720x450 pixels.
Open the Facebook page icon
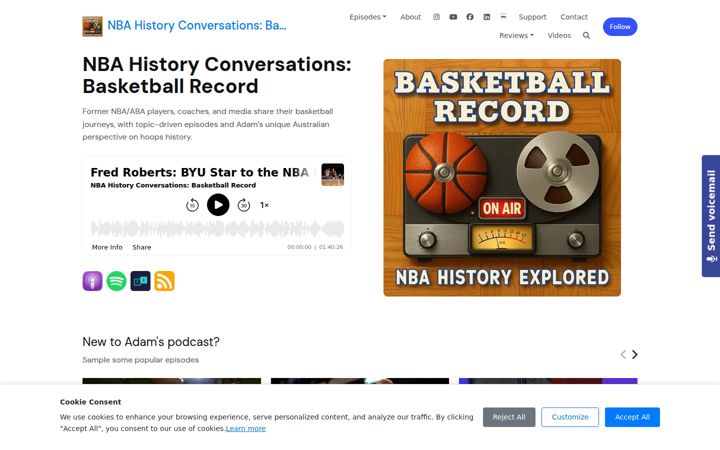(x=470, y=17)
